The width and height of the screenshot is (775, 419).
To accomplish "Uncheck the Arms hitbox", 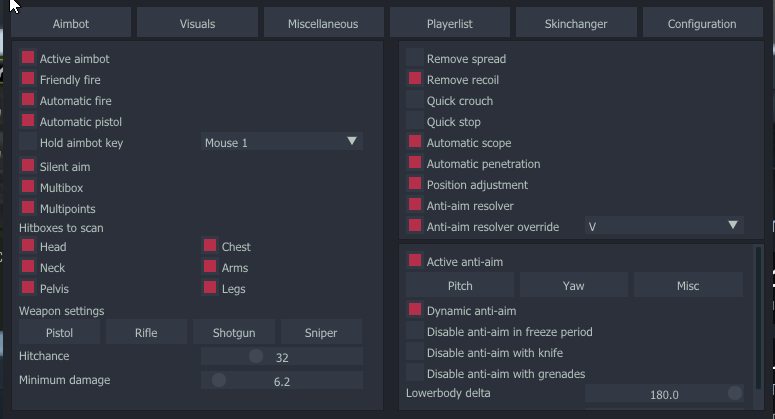I will 210,266.
